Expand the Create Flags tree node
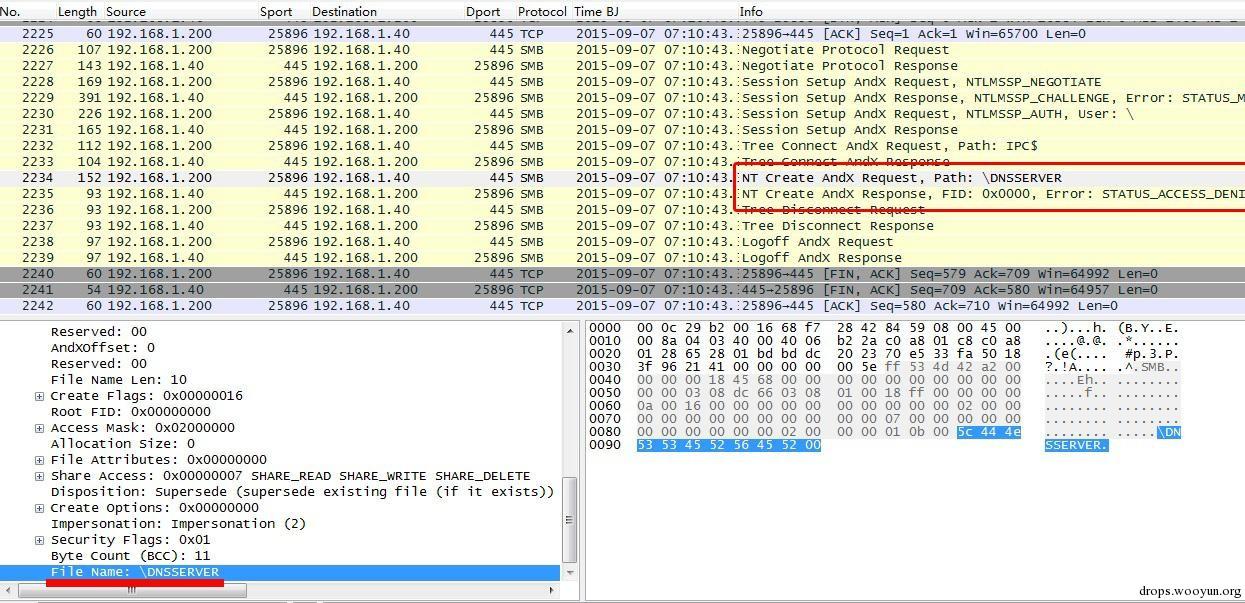1245x603 pixels. coord(39,396)
